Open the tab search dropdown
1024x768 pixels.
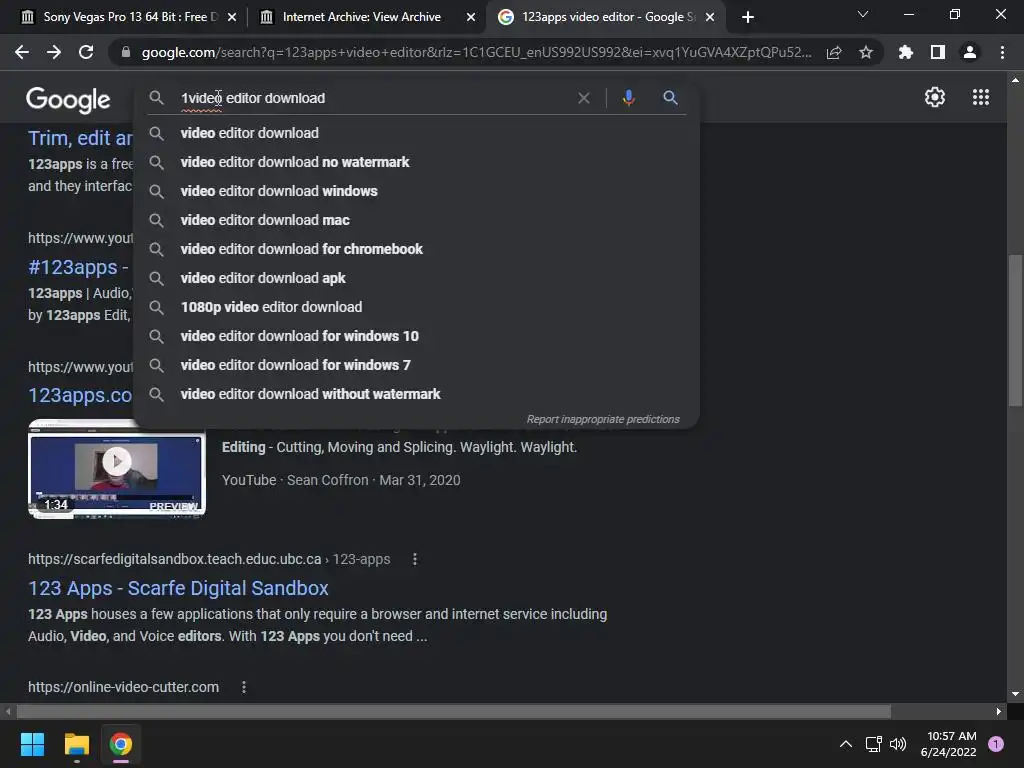pyautogui.click(x=863, y=14)
